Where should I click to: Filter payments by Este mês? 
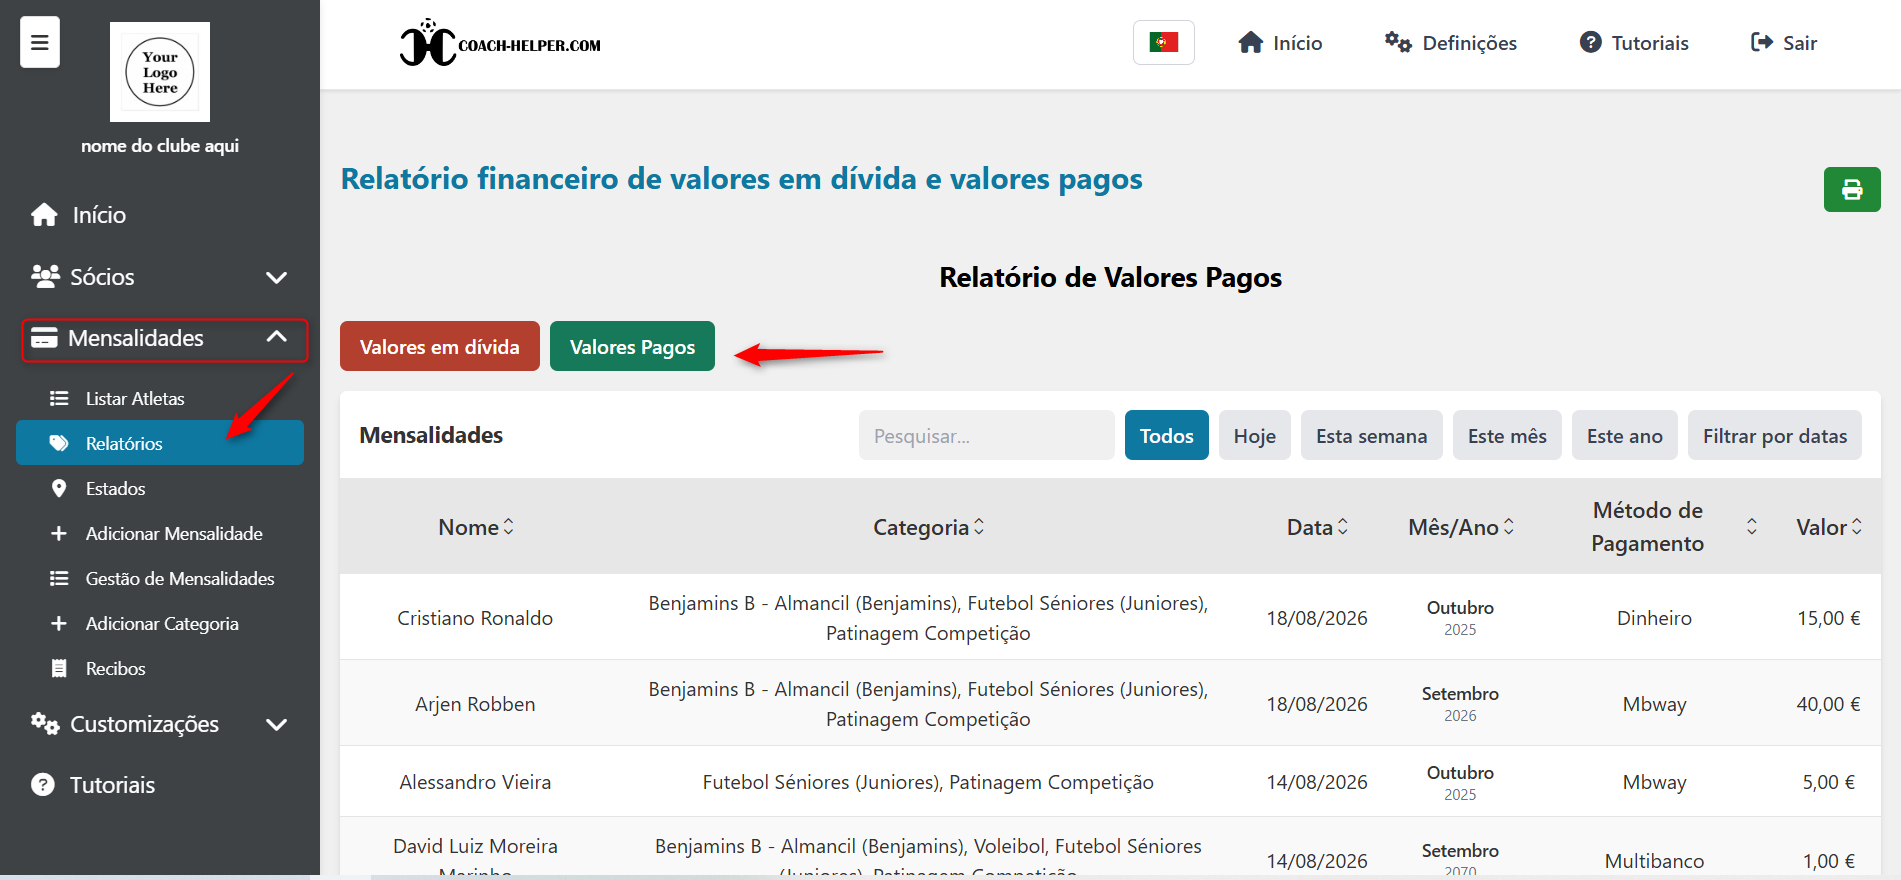pyautogui.click(x=1507, y=435)
